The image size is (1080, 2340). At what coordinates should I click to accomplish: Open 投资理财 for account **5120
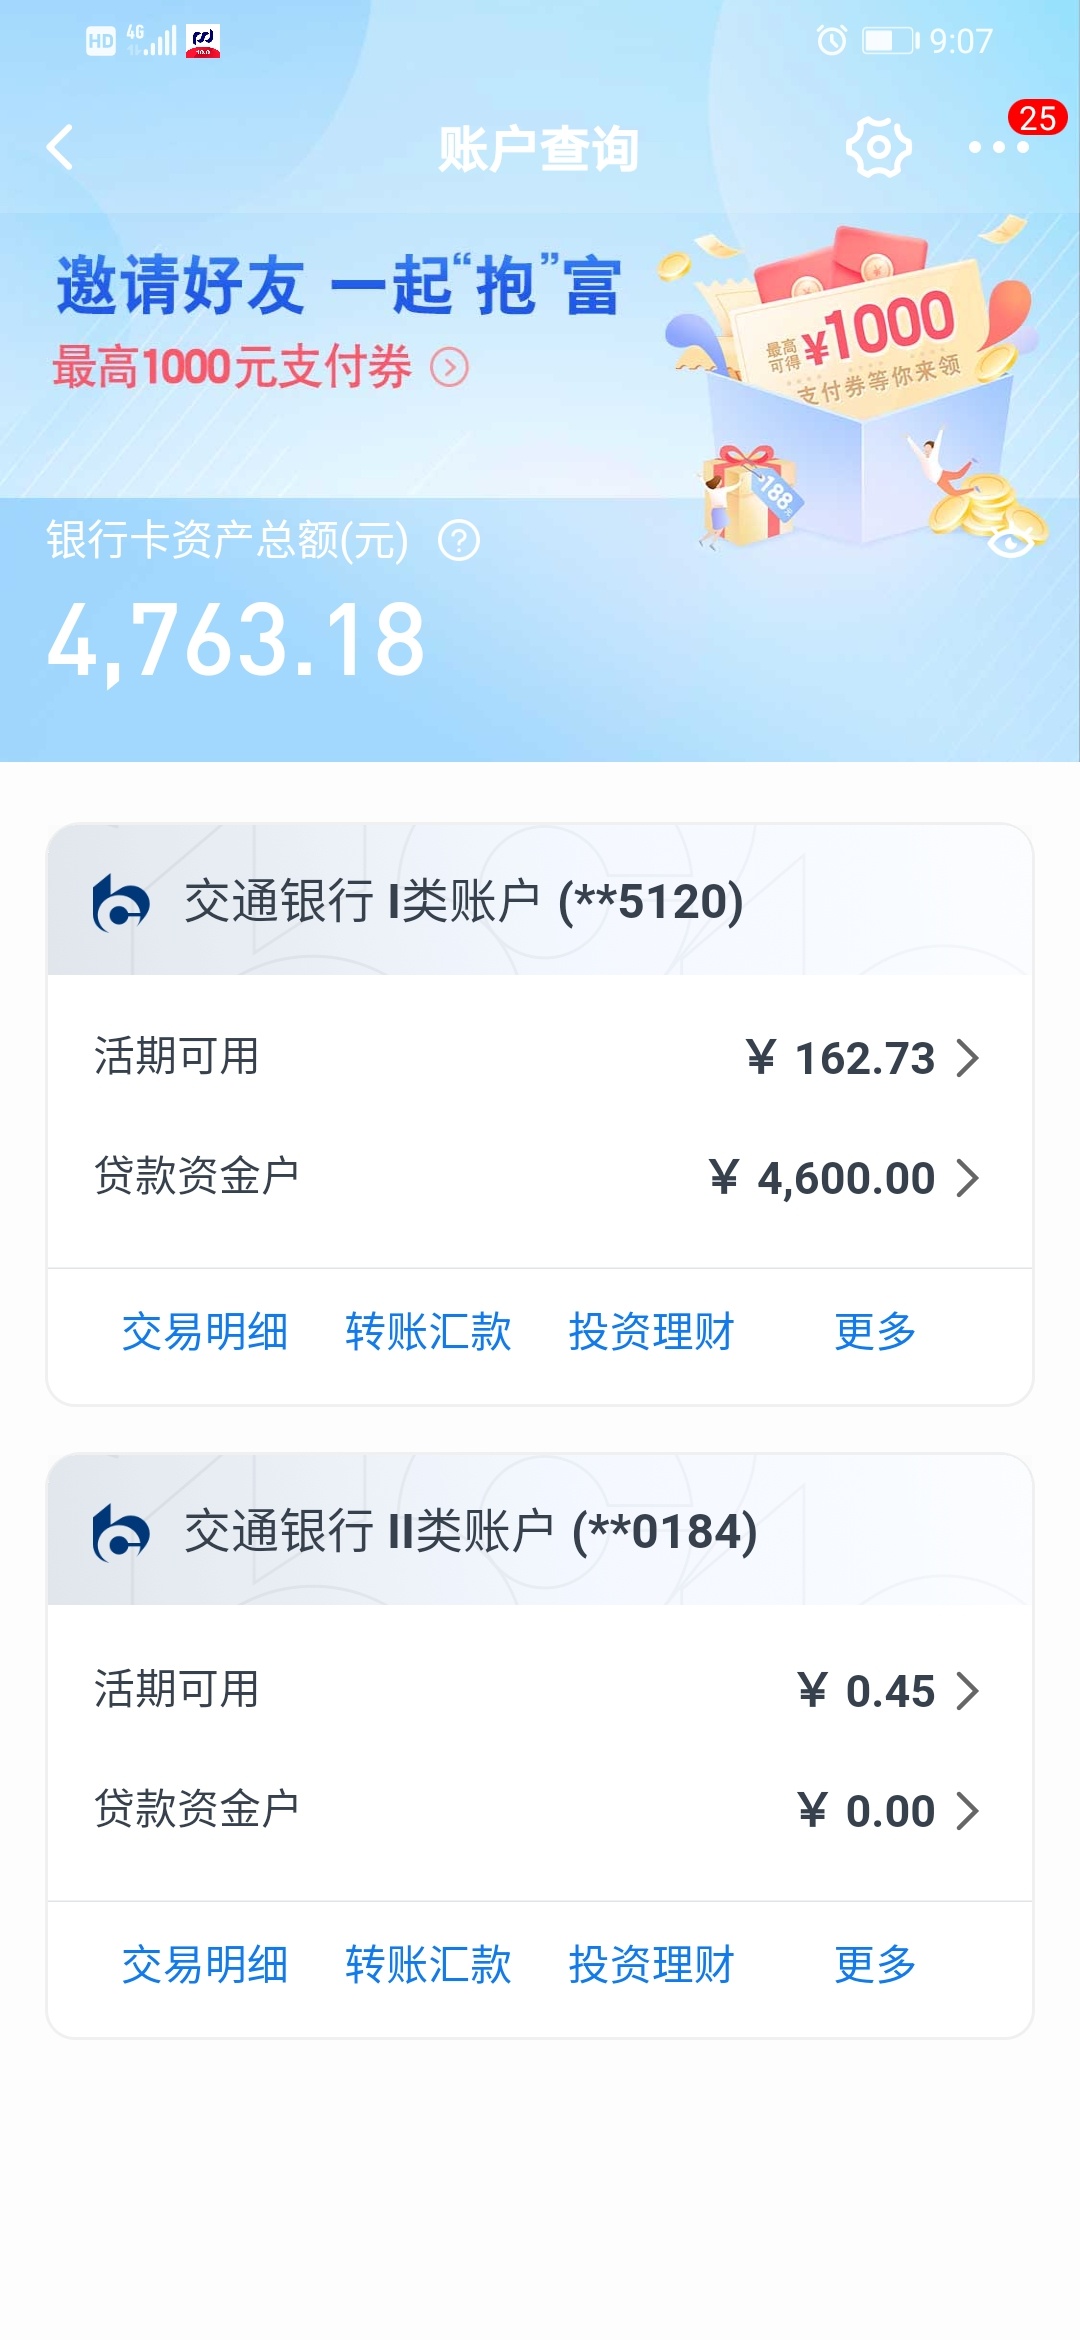652,1332
